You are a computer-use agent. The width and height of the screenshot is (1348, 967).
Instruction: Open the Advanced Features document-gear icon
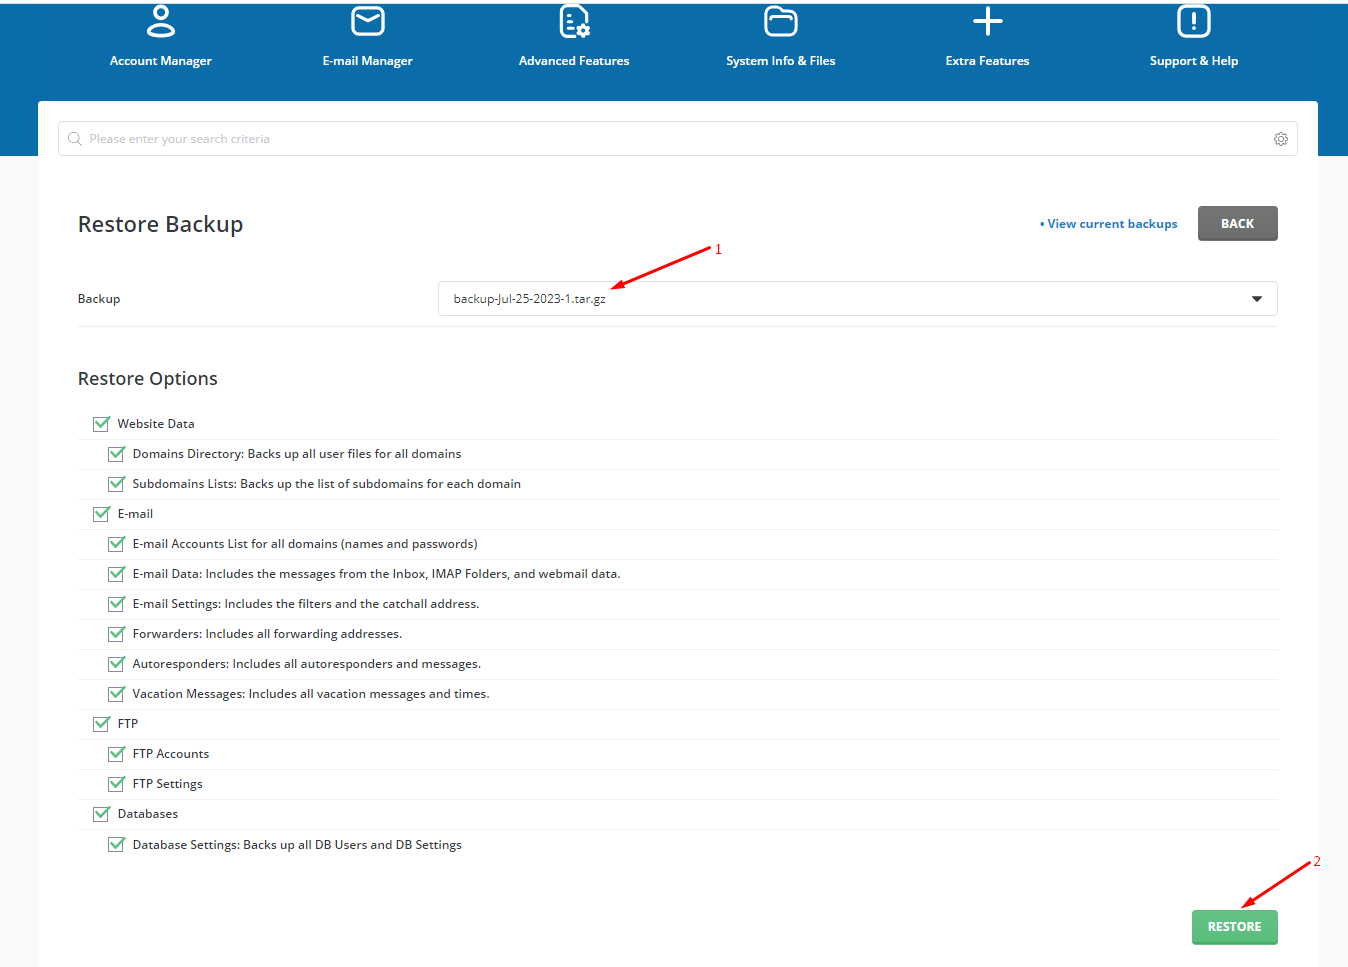click(574, 21)
